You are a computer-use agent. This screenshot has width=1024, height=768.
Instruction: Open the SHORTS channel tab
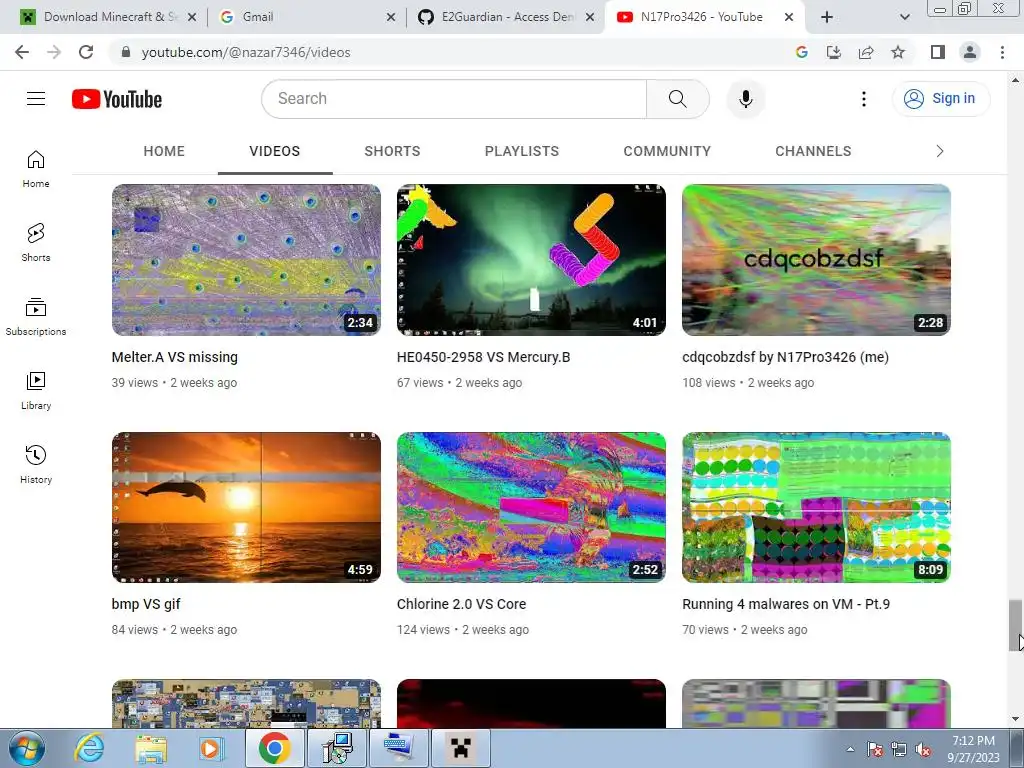392,152
